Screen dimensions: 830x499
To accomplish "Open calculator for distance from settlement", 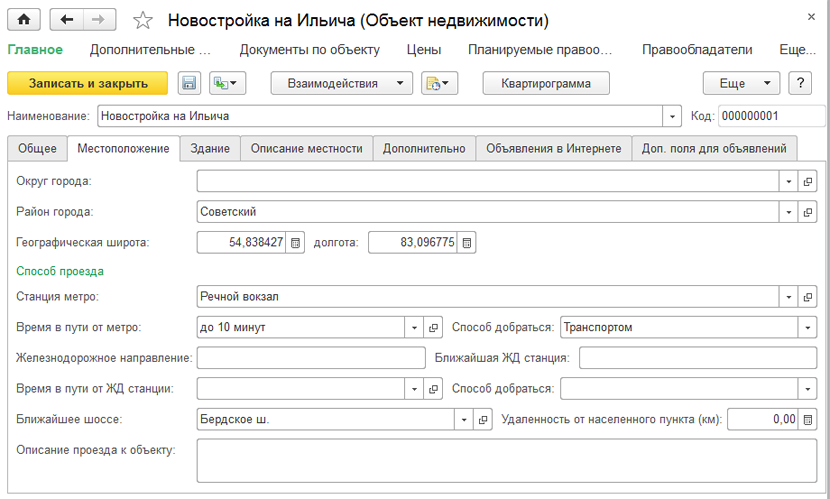I will (x=808, y=419).
